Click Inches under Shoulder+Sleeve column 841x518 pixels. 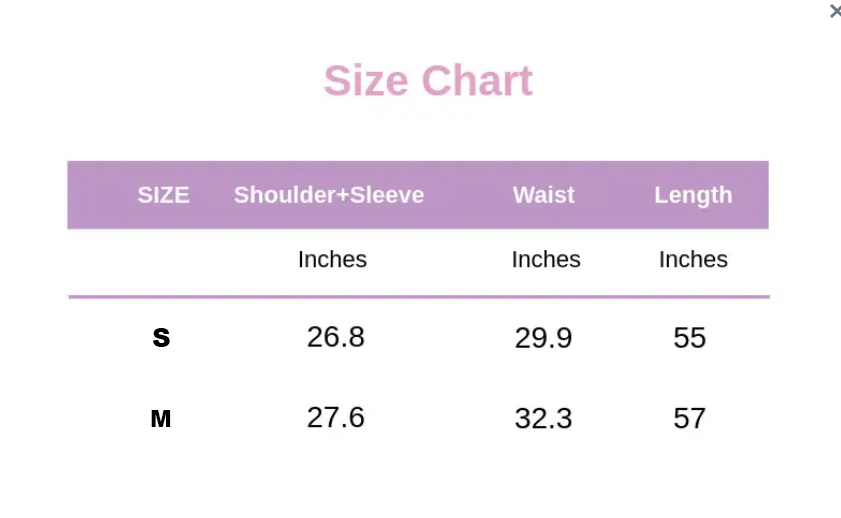click(332, 260)
